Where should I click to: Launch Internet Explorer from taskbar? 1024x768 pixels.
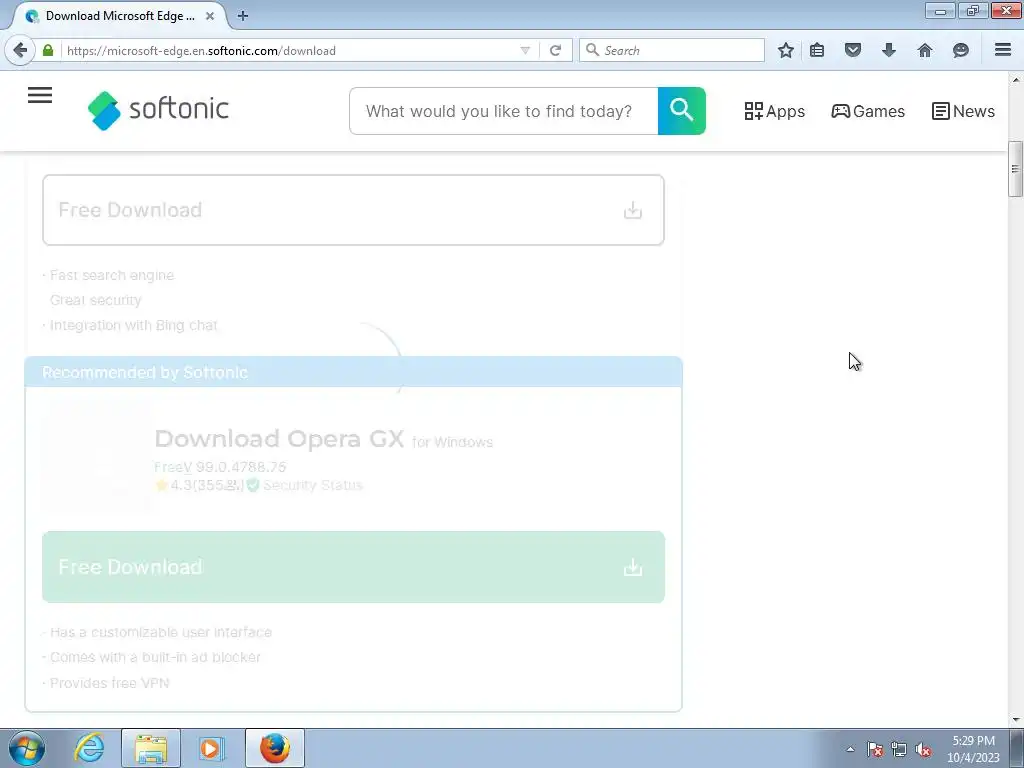[89, 748]
